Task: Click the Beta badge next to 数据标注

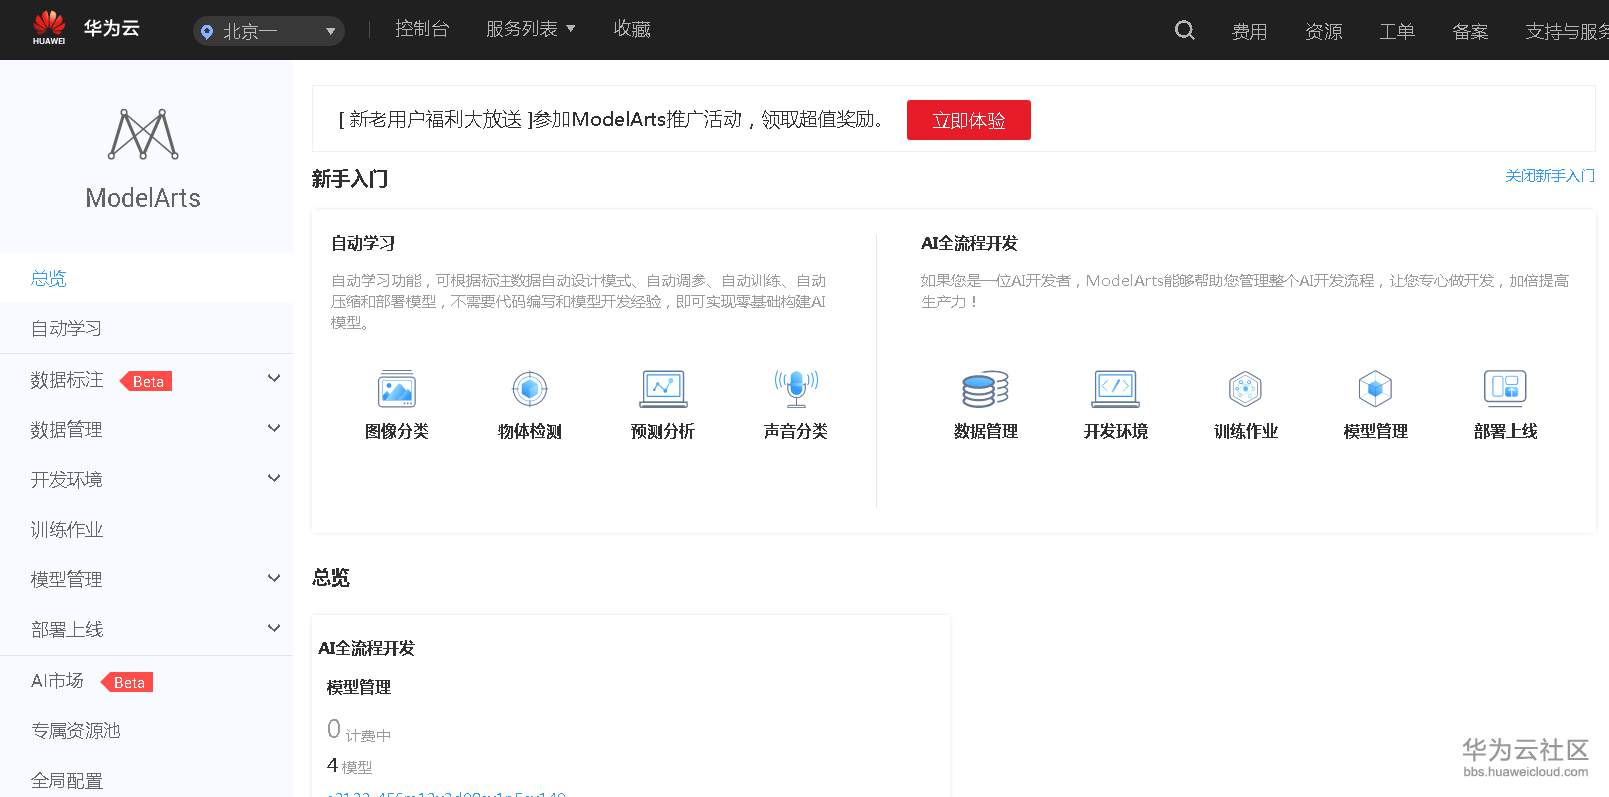Action: coord(146,381)
